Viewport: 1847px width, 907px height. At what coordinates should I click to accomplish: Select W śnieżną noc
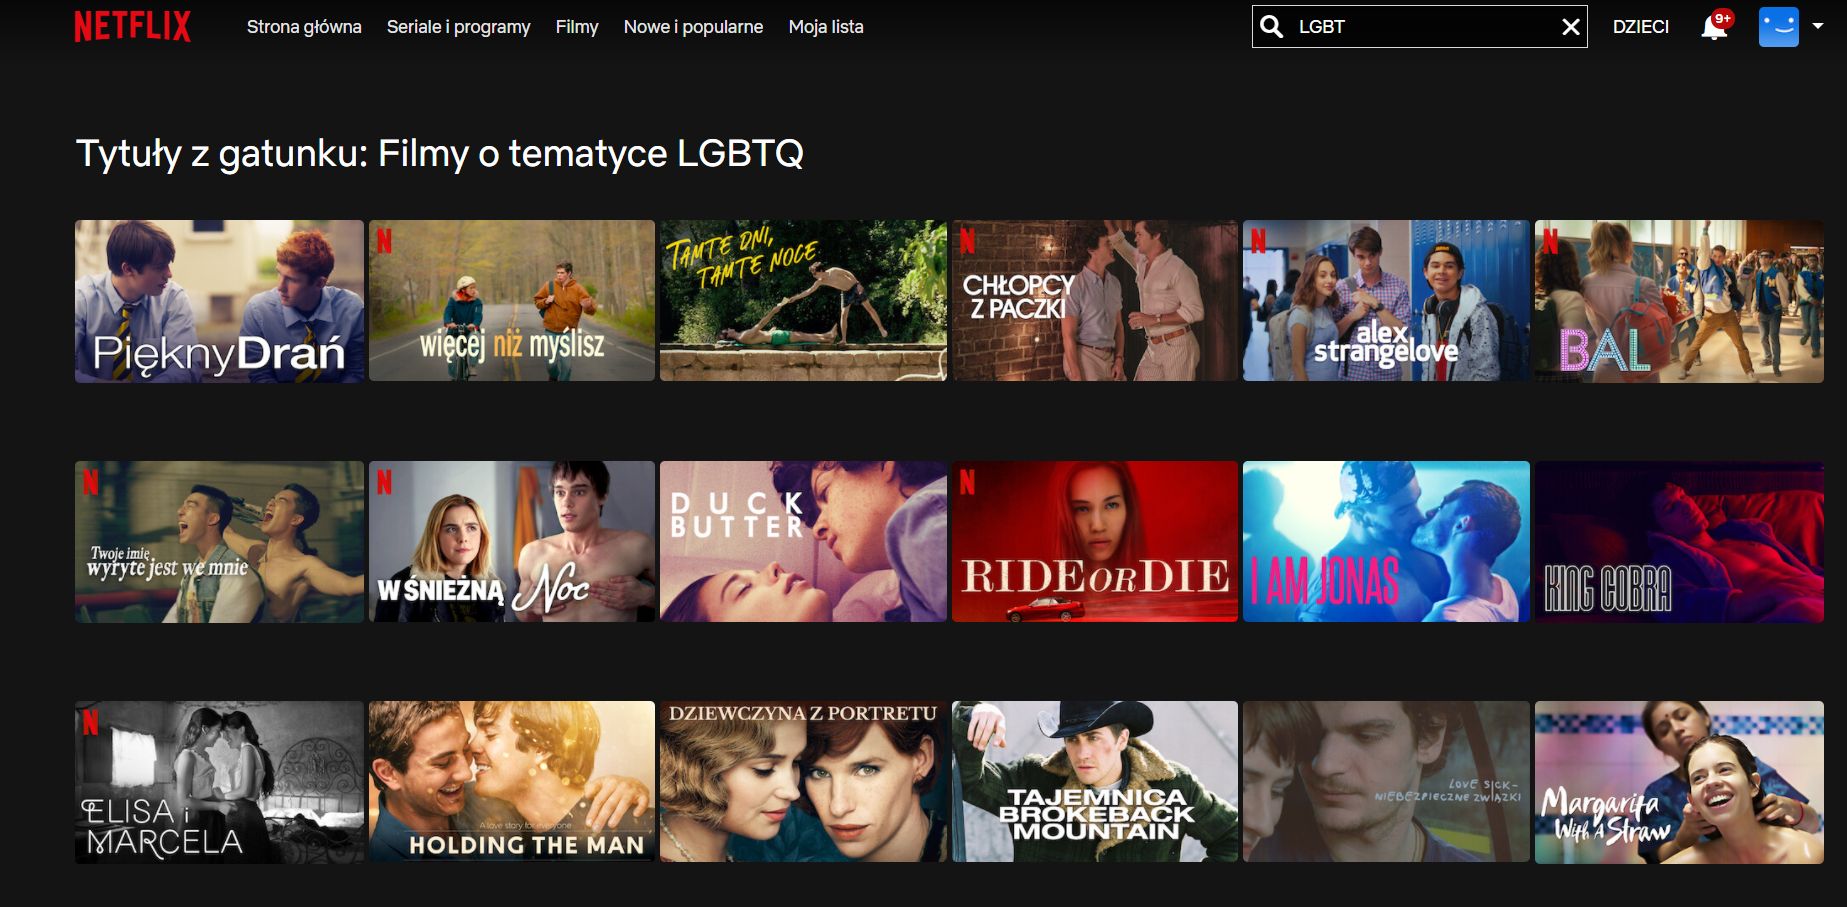[x=512, y=542]
